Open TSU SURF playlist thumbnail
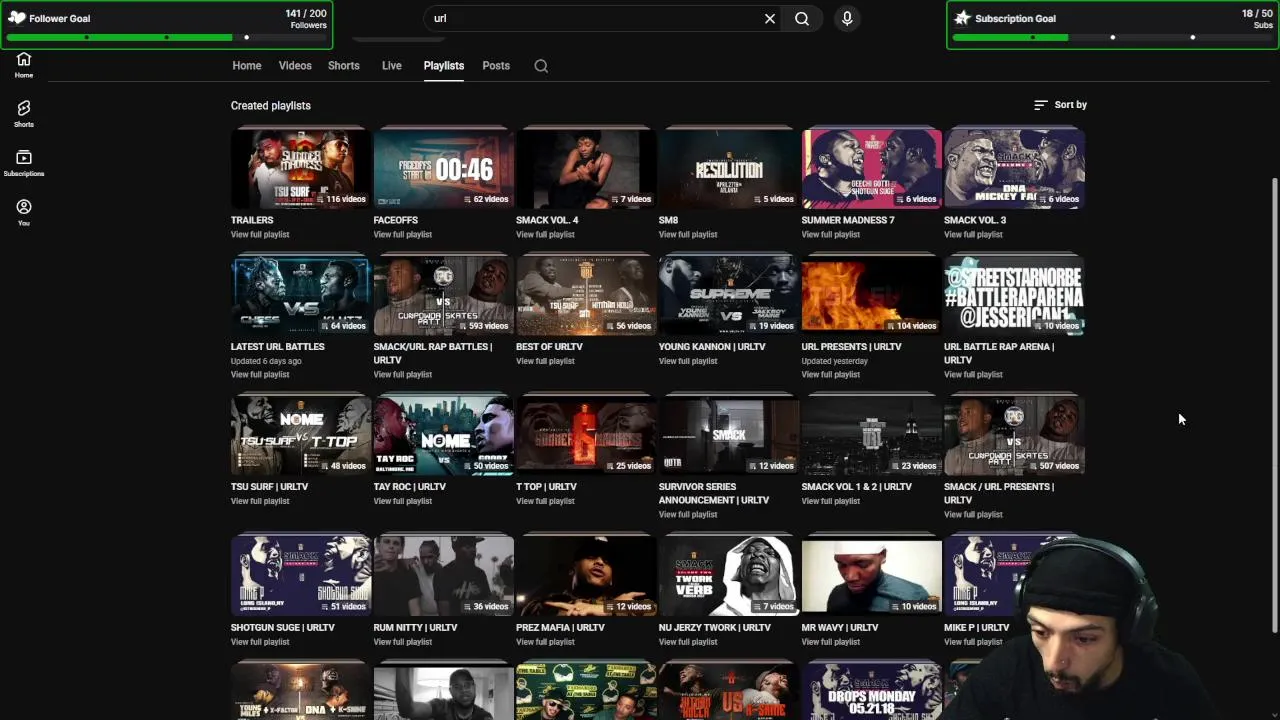Screen dimensions: 1280x720 [x=301, y=435]
